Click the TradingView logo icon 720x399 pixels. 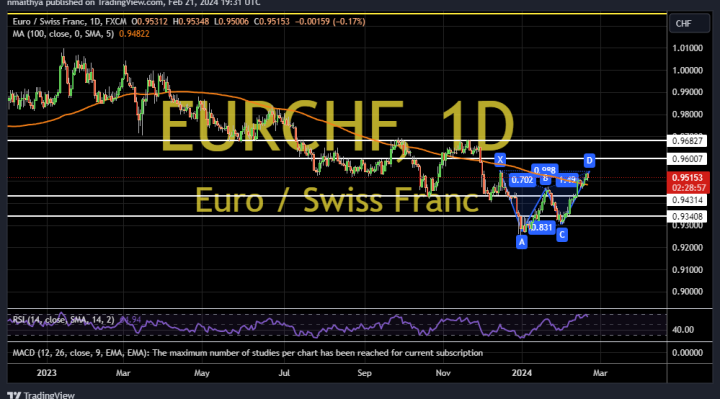(14, 395)
